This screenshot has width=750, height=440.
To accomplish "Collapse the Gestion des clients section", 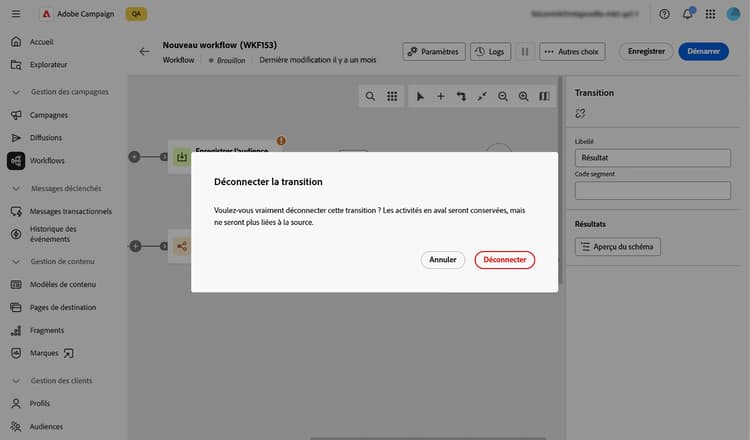I will [x=16, y=381].
